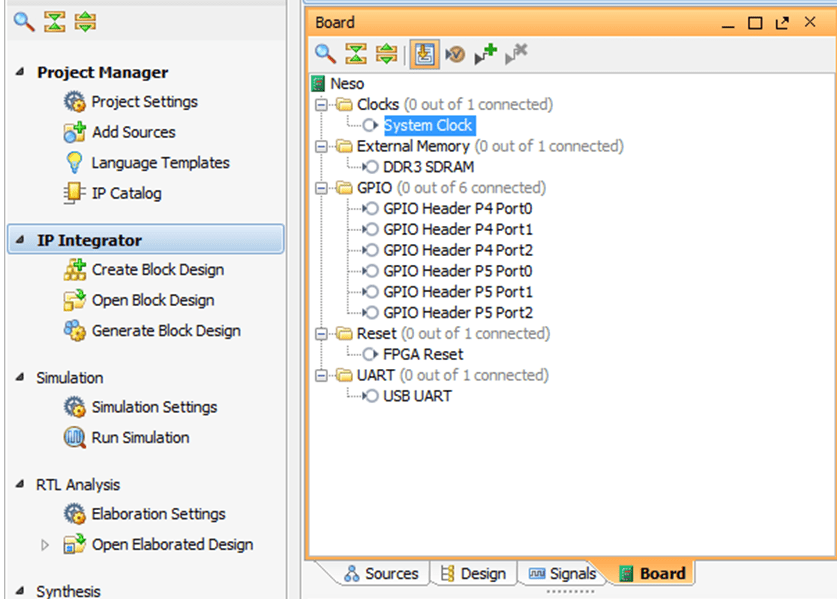The width and height of the screenshot is (837, 599).
Task: Toggle the highlighted button in Board toolbar
Action: (x=424, y=55)
